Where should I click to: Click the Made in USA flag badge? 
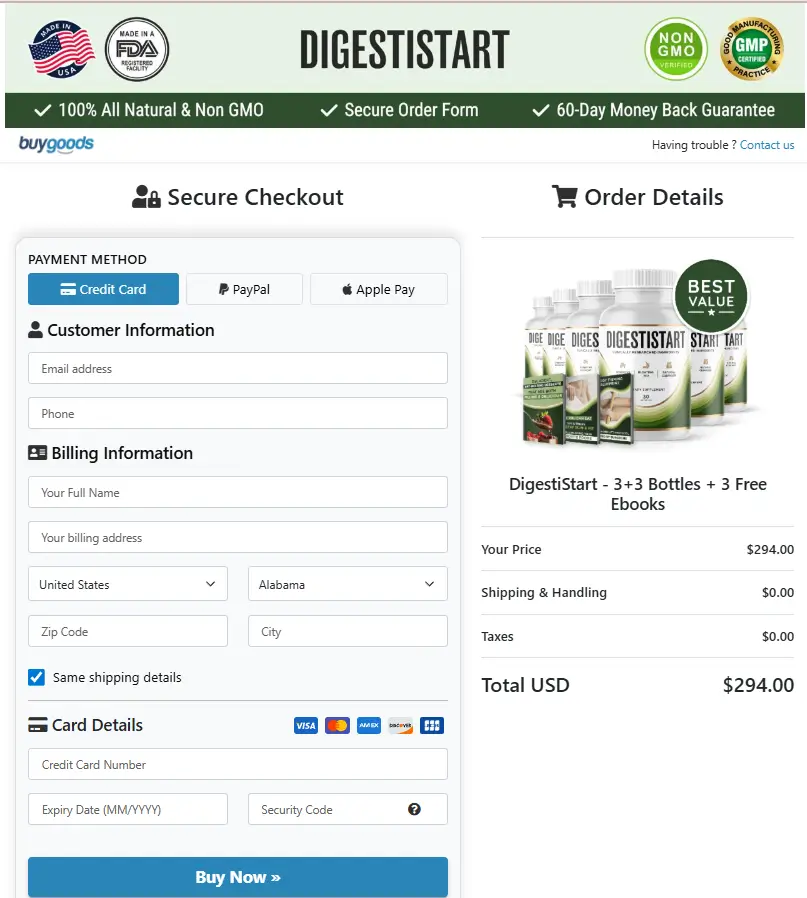[x=61, y=47]
